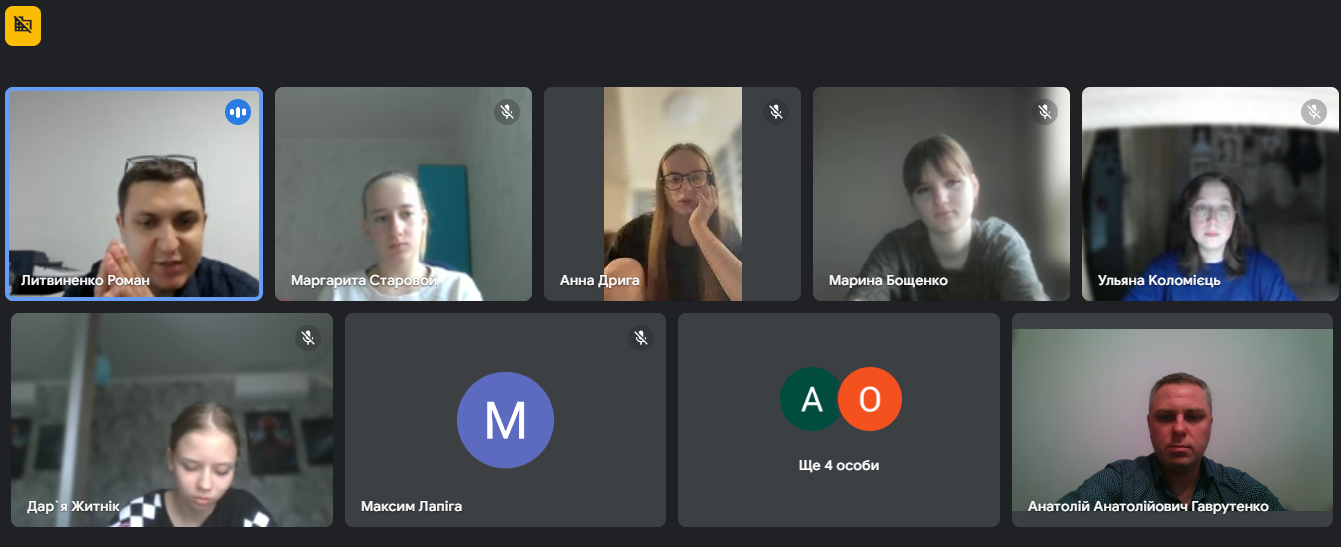The width and height of the screenshot is (1341, 547).
Task: Click muted mic icon on Максим Лапіга tile
Action: pos(641,338)
